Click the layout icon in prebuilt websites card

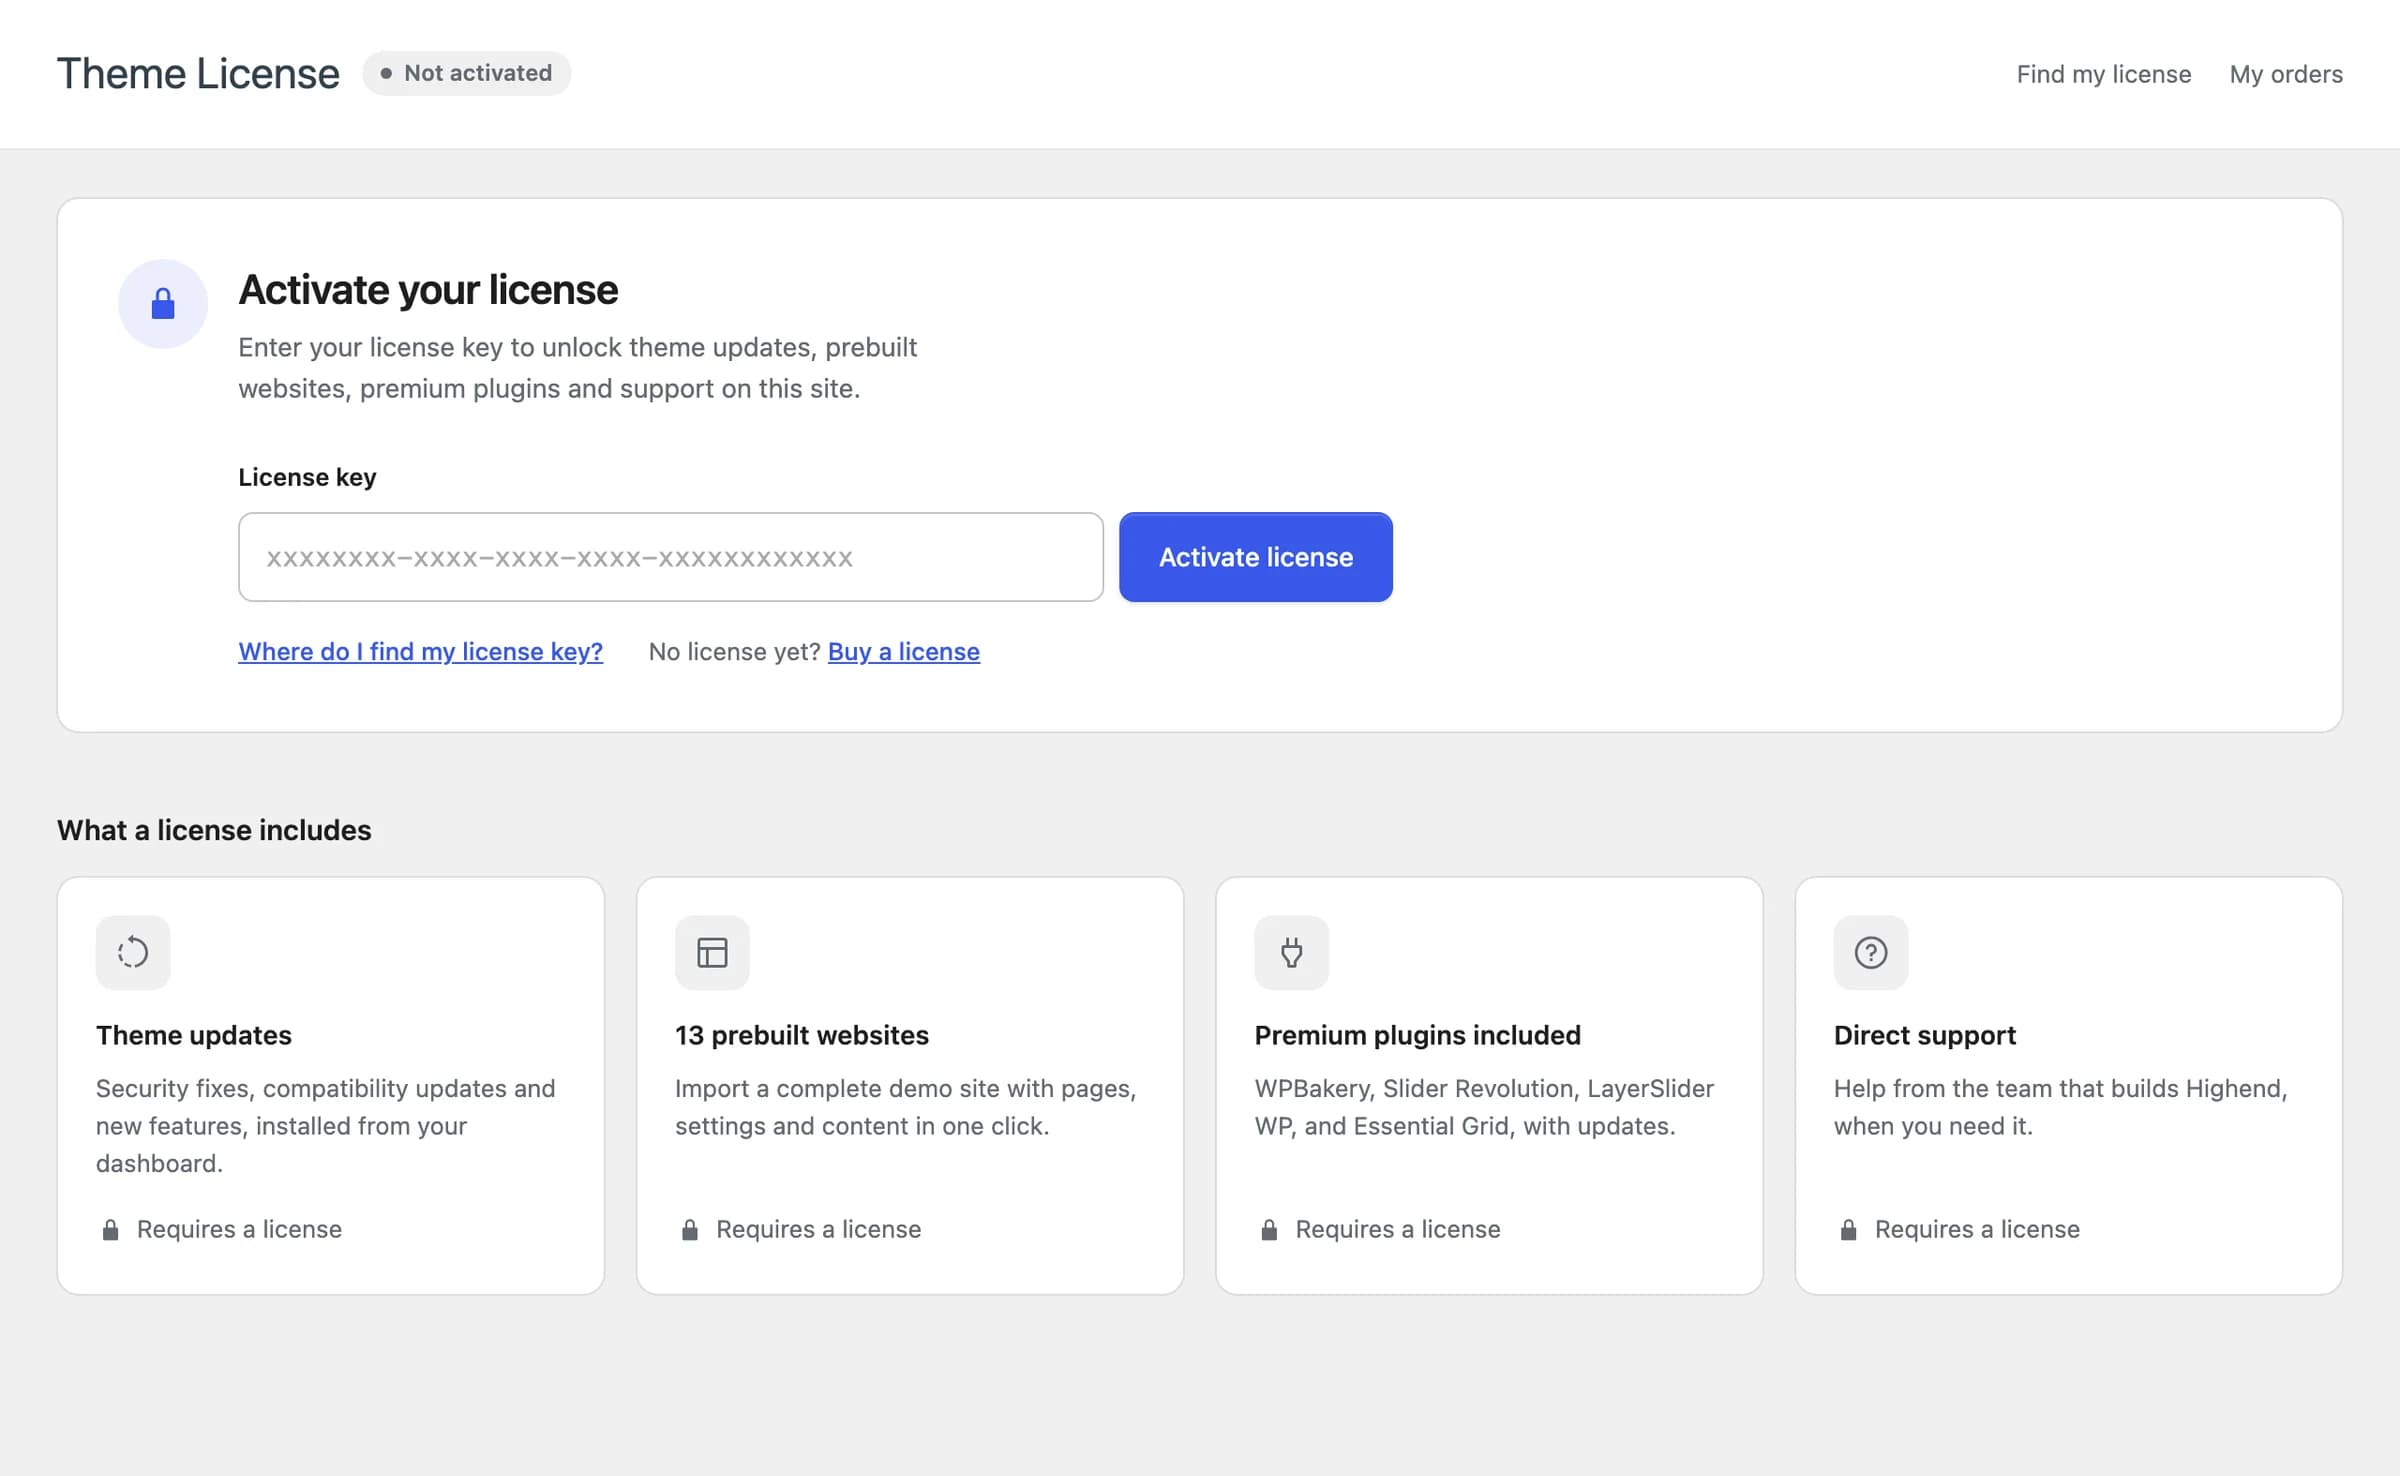point(712,952)
